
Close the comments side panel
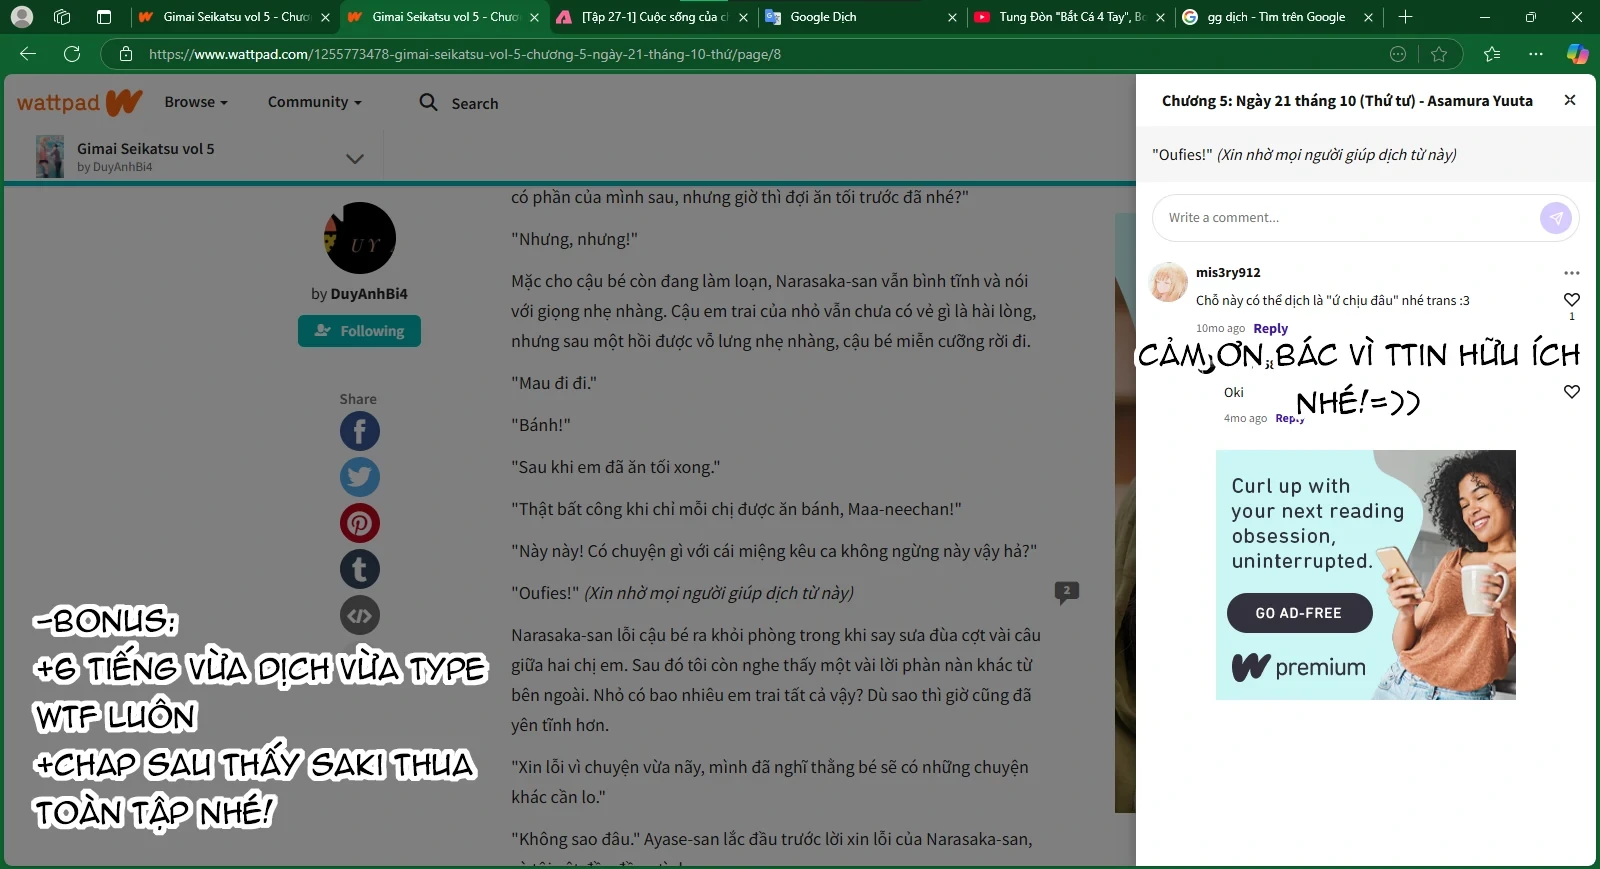[x=1570, y=100]
